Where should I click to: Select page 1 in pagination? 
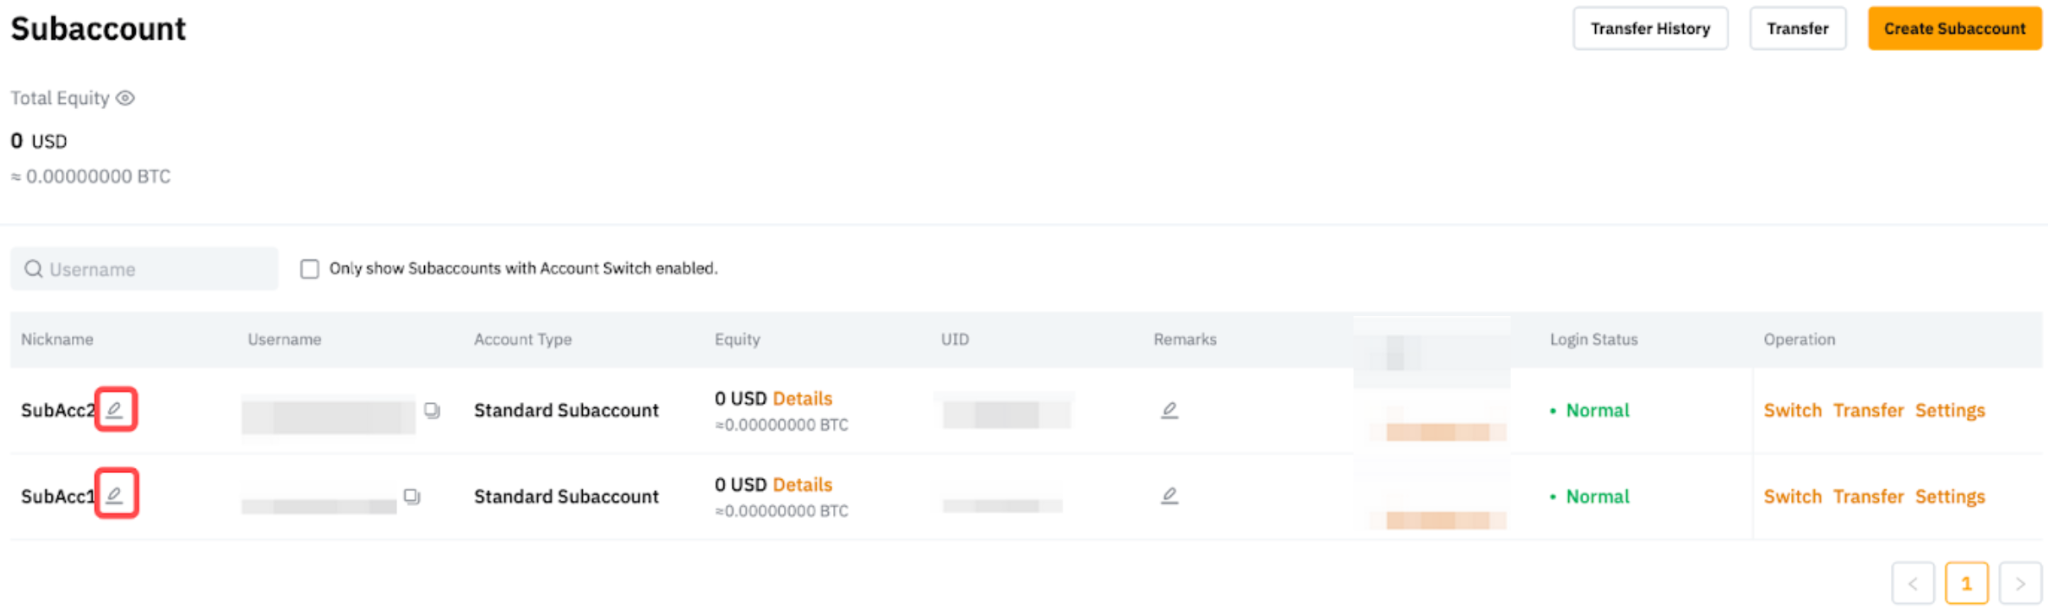[x=1966, y=584]
